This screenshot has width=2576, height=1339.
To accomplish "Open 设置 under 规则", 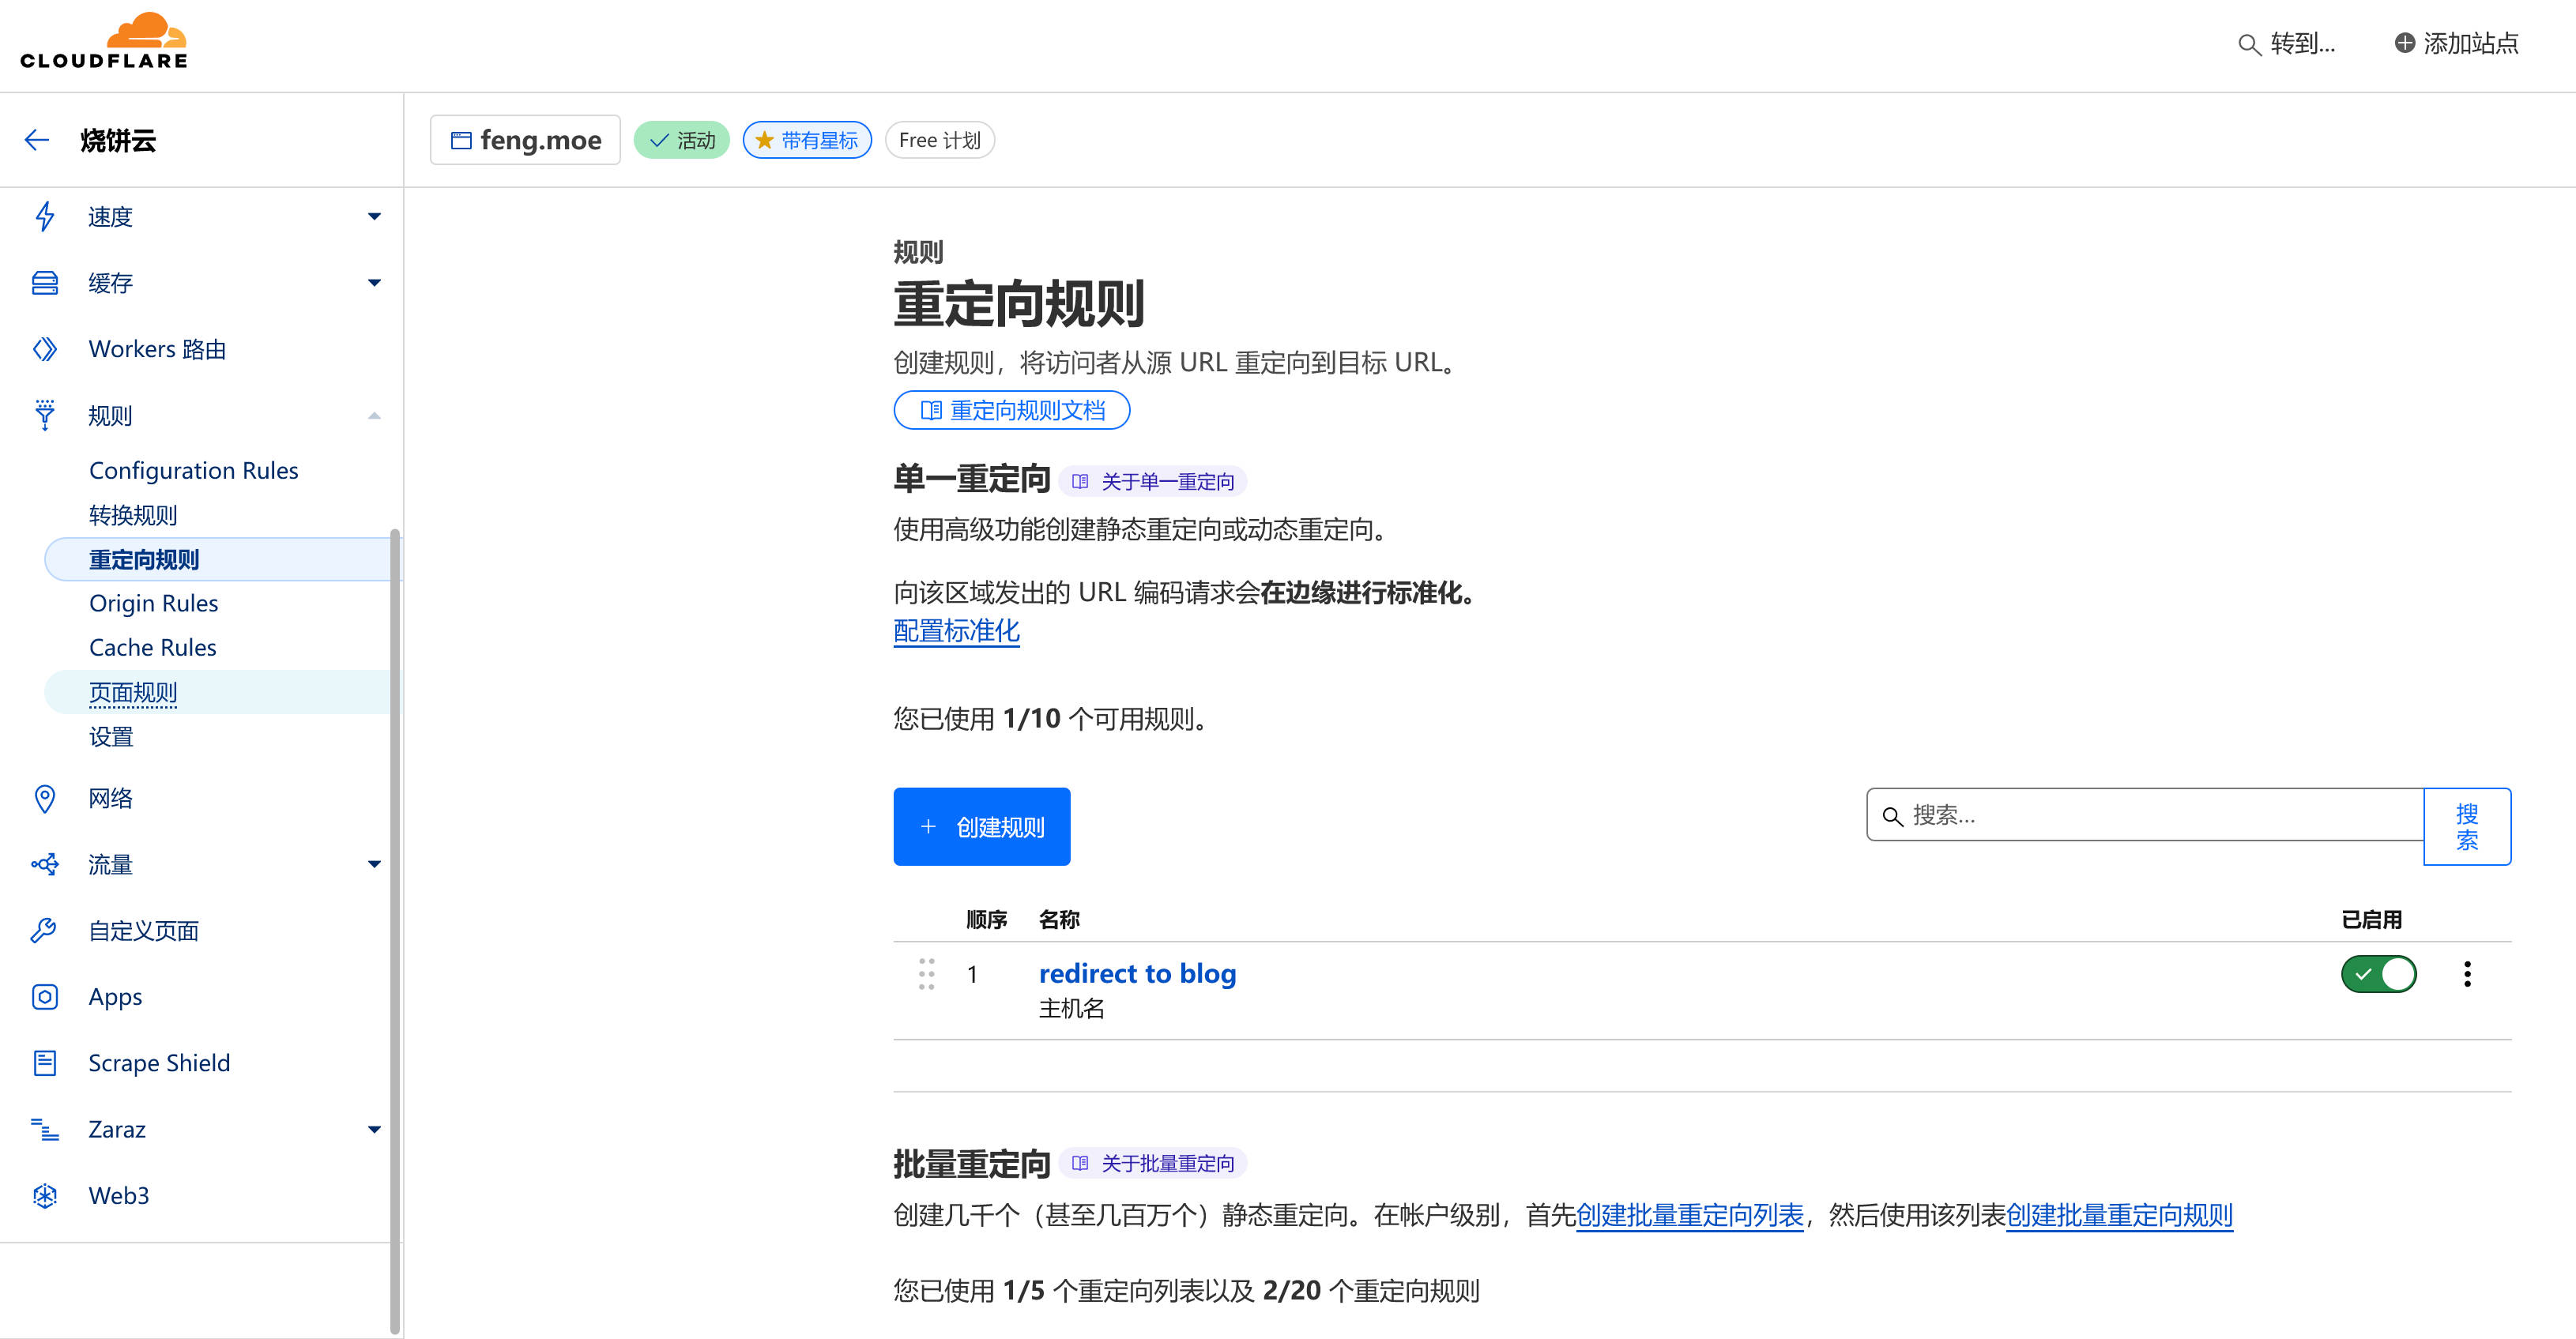I will (111, 737).
